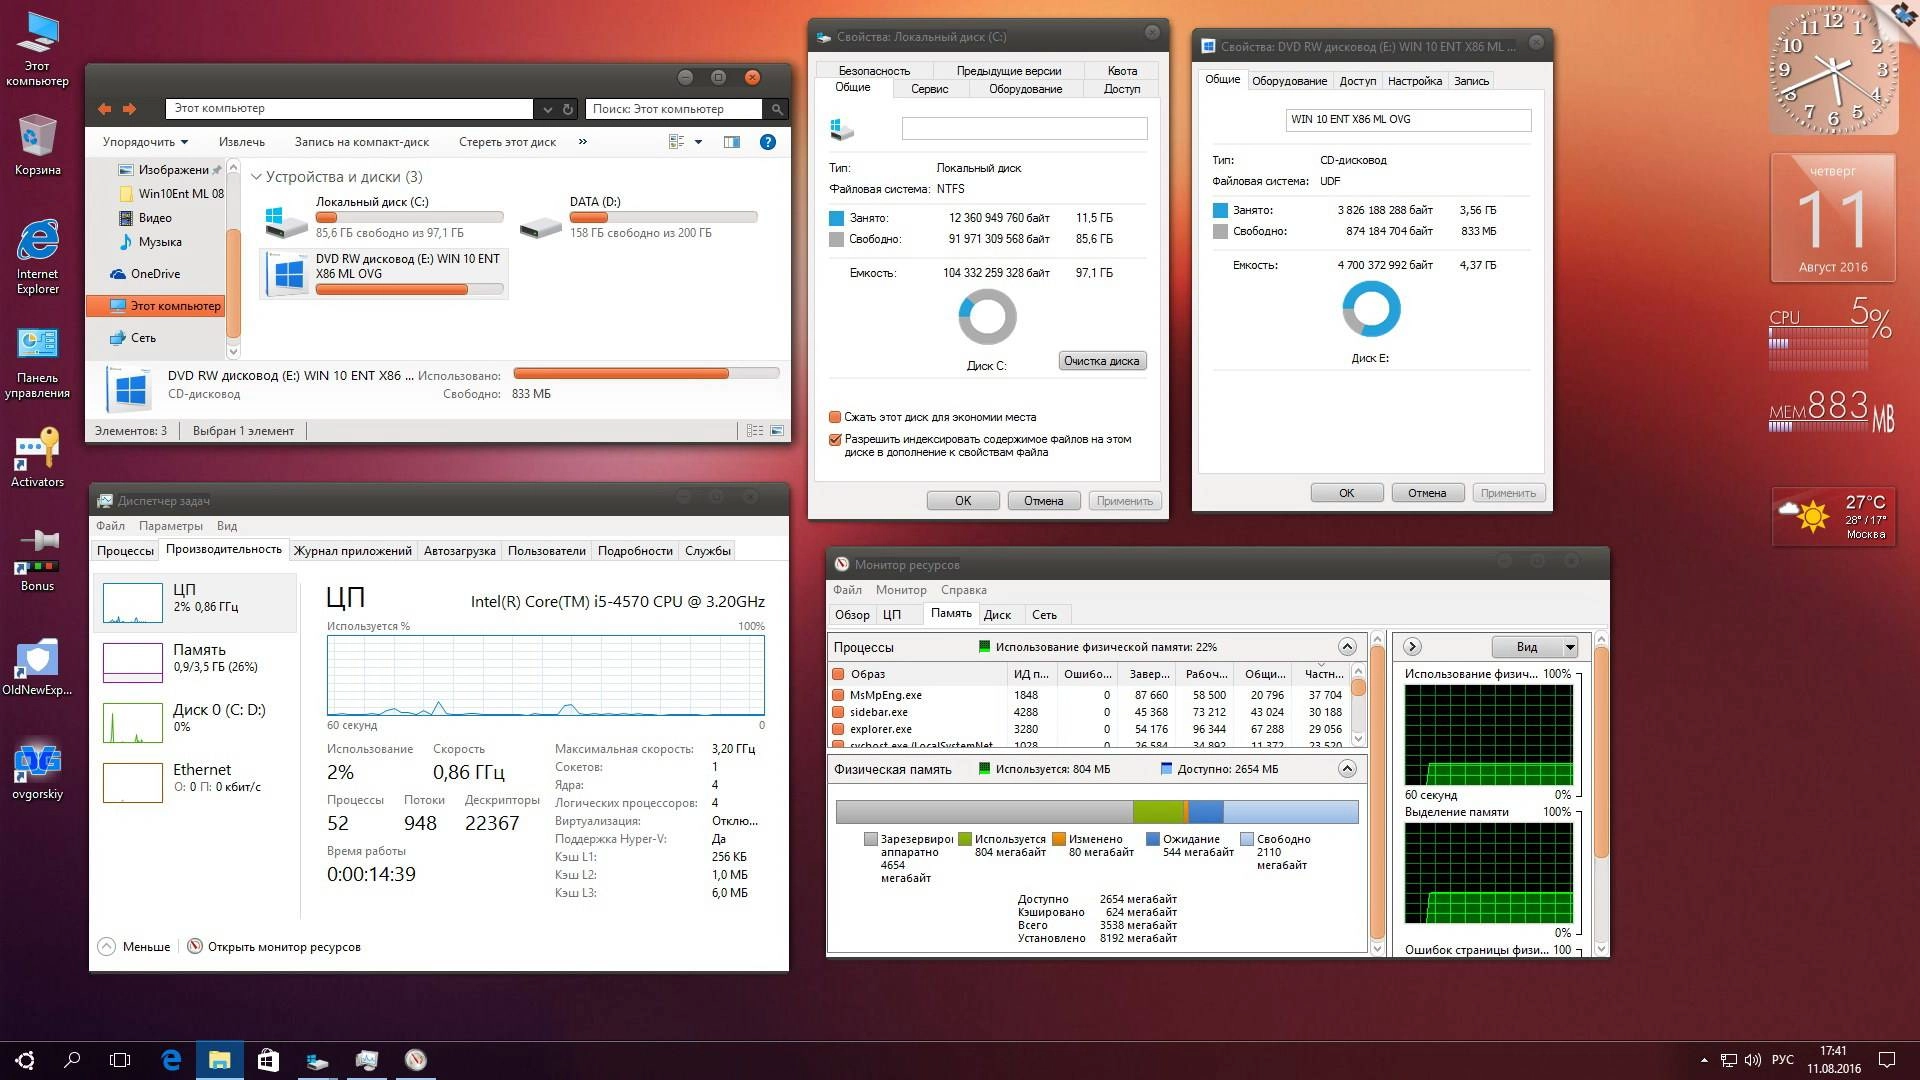Image resolution: width=1920 pixels, height=1080 pixels.
Task: Open Microsoft Edge from the taskbar
Action: (171, 1060)
